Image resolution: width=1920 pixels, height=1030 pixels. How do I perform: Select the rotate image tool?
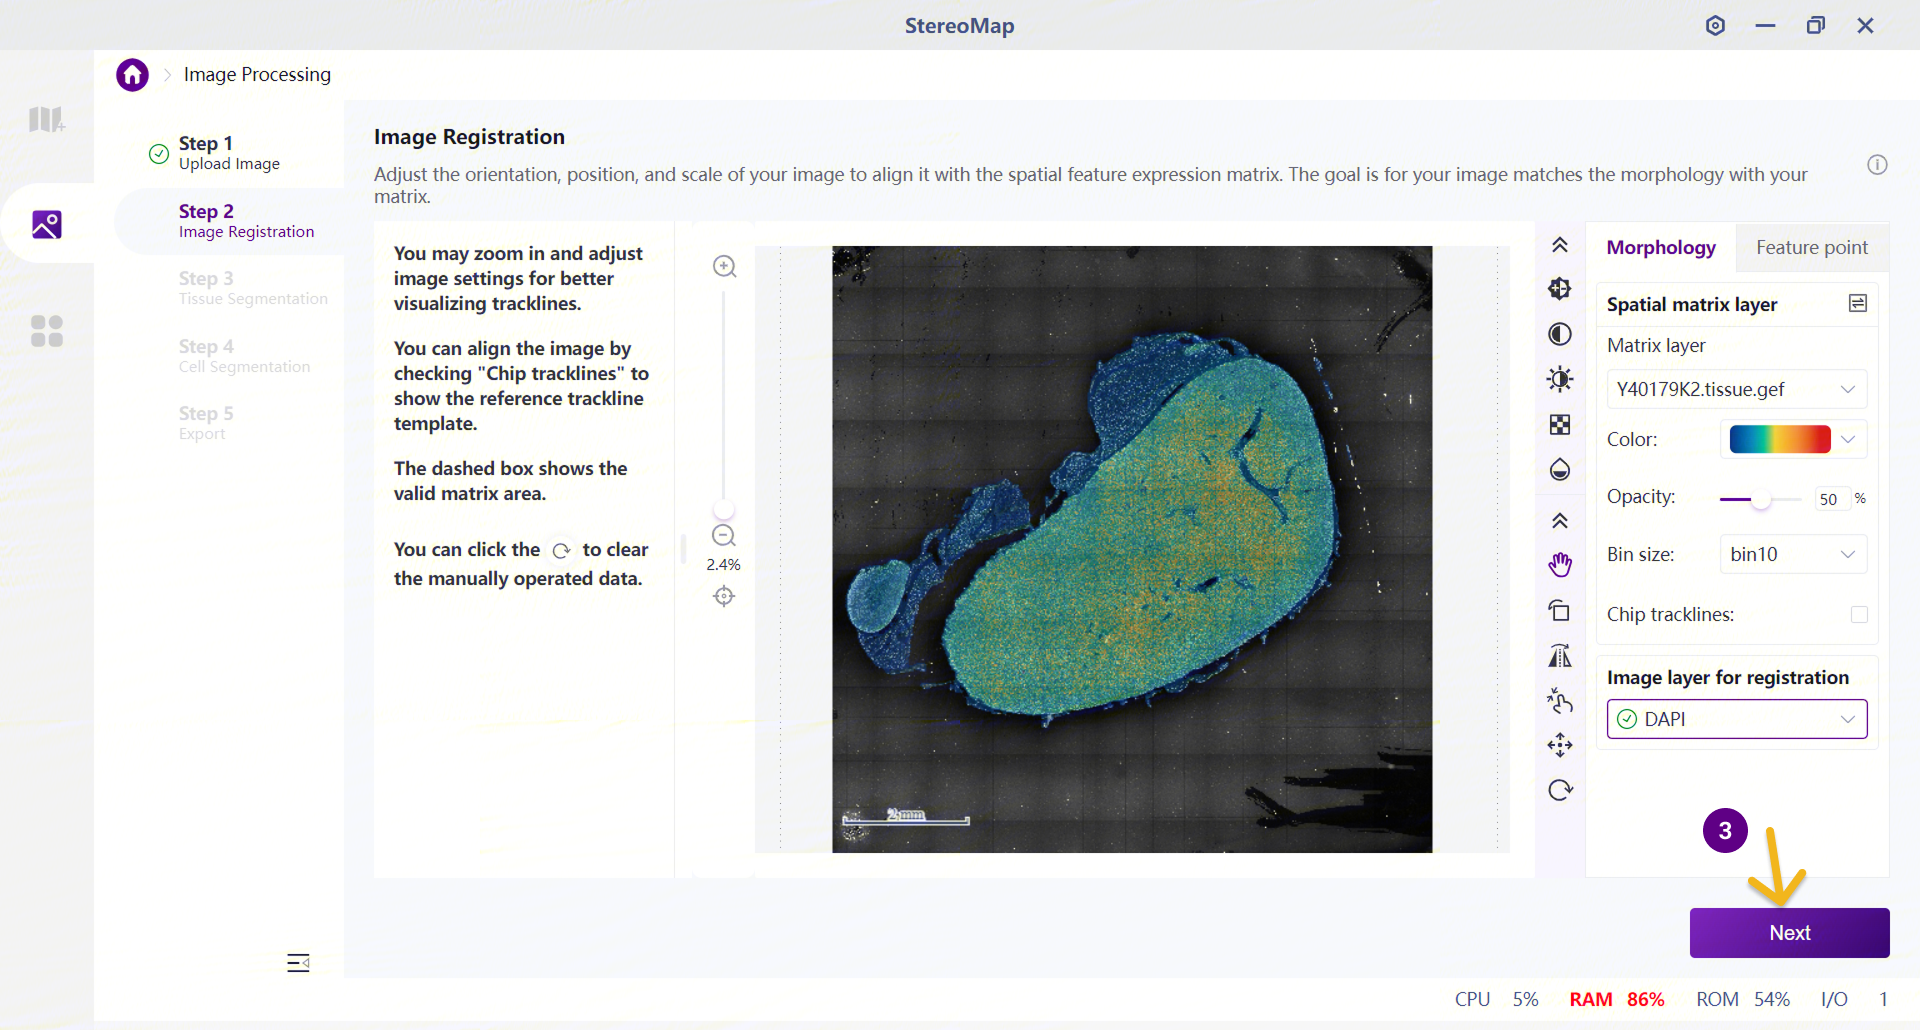point(1560,610)
